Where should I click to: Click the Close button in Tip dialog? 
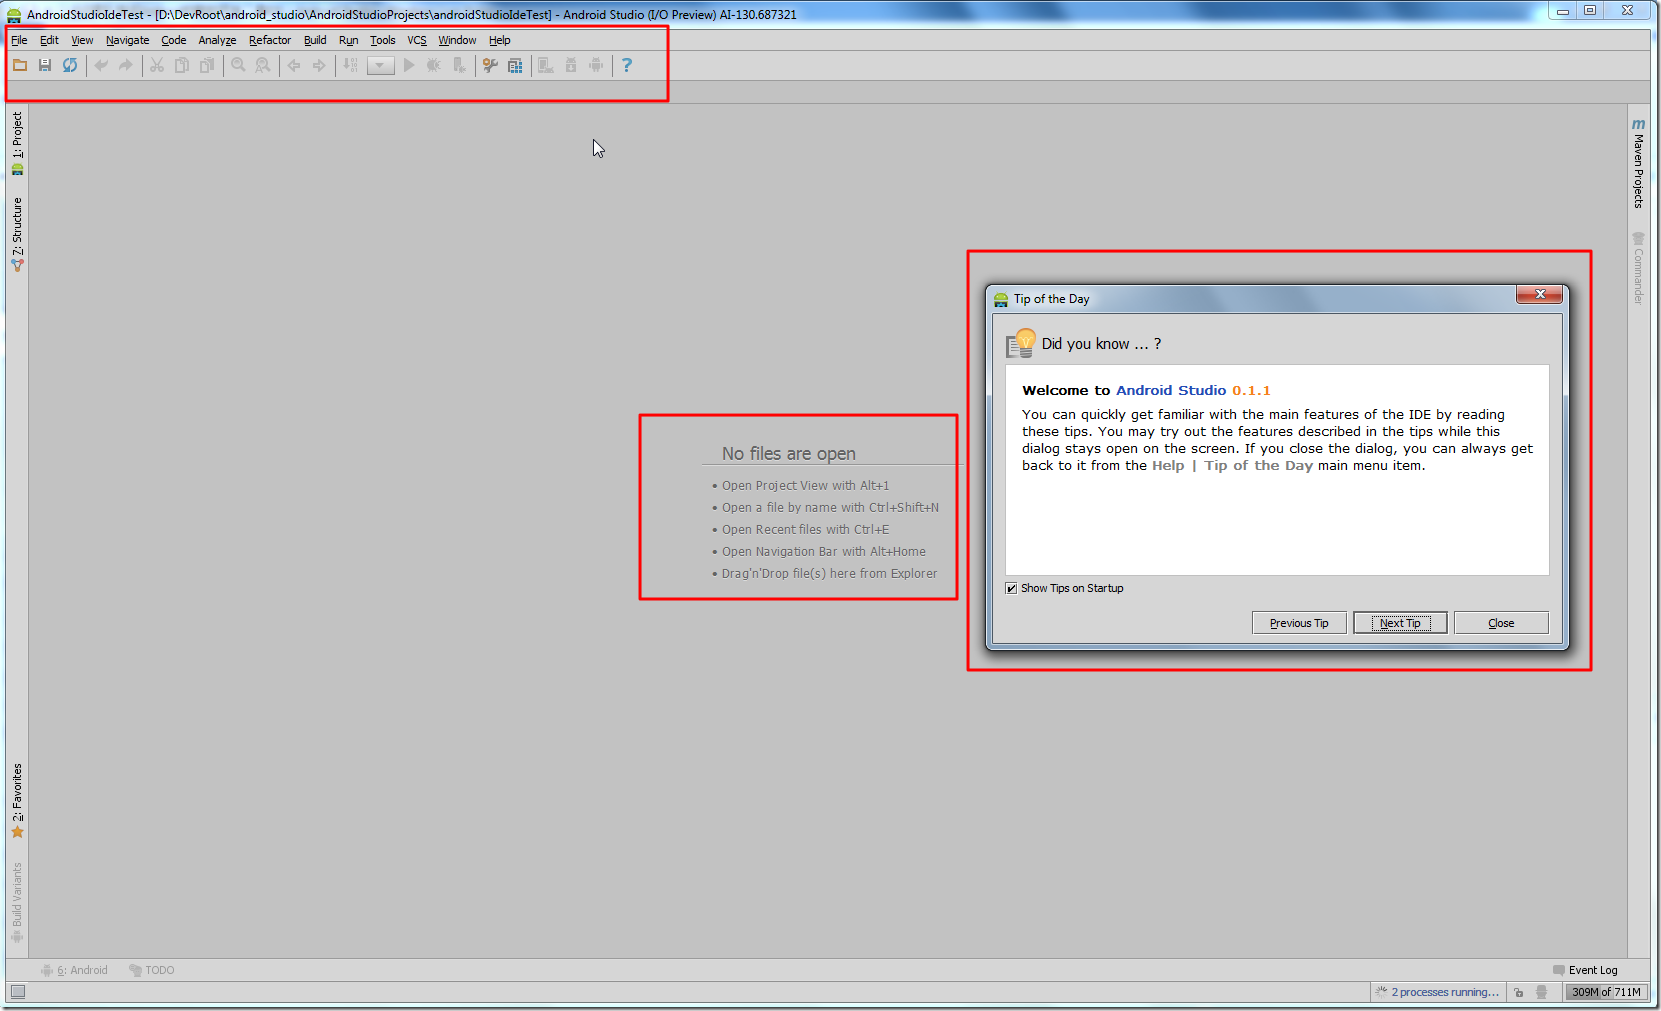[x=1501, y=623]
